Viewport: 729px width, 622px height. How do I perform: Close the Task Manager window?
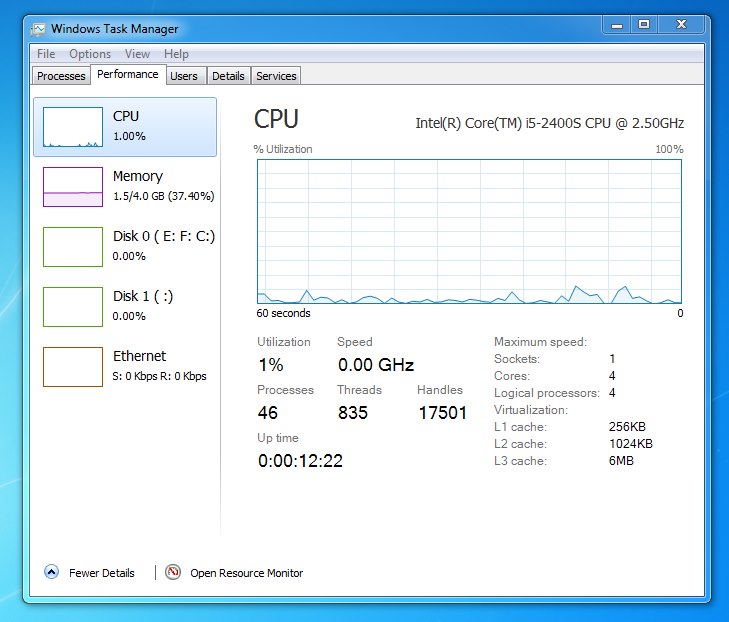coord(682,25)
